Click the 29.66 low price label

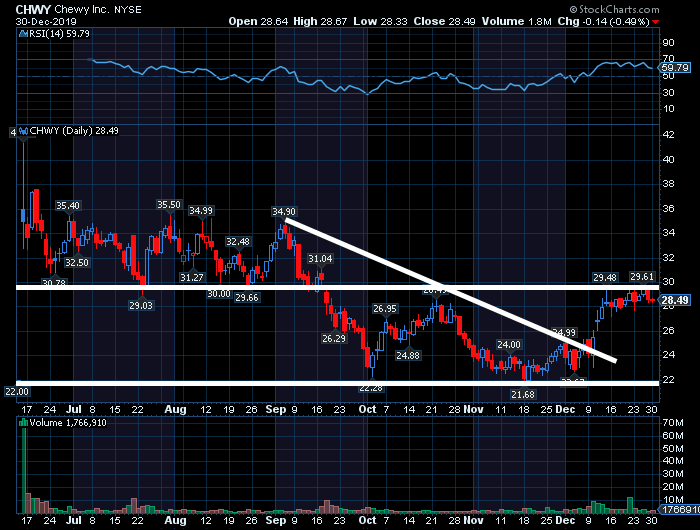247,297
